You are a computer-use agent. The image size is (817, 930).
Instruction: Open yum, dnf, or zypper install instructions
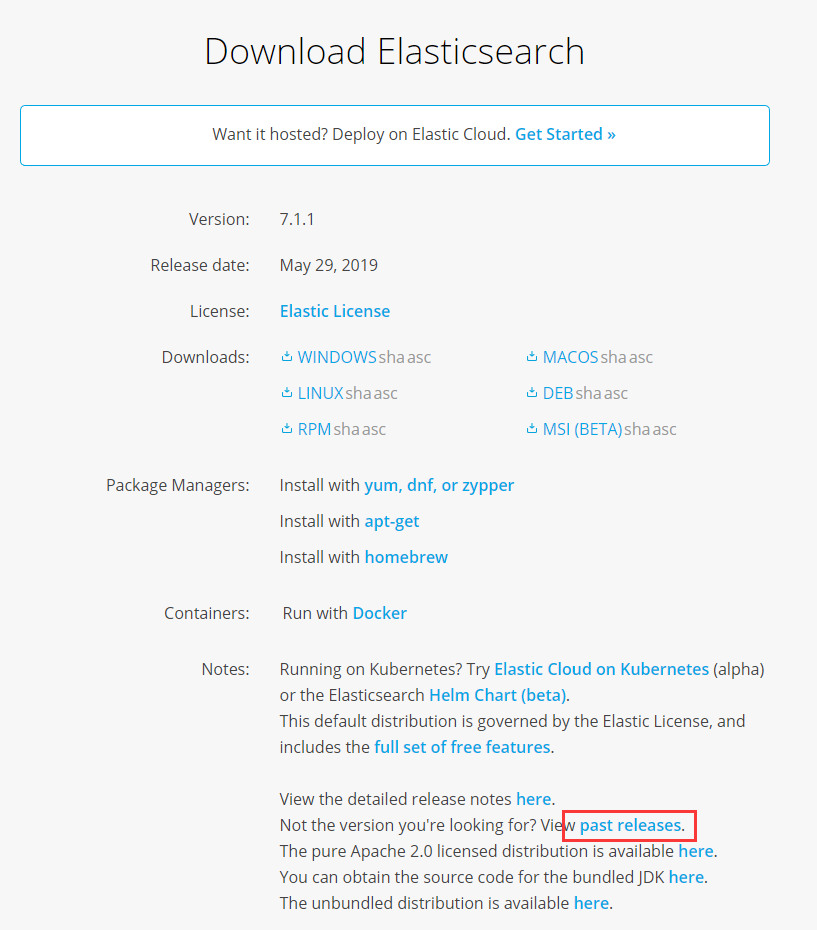pos(439,486)
